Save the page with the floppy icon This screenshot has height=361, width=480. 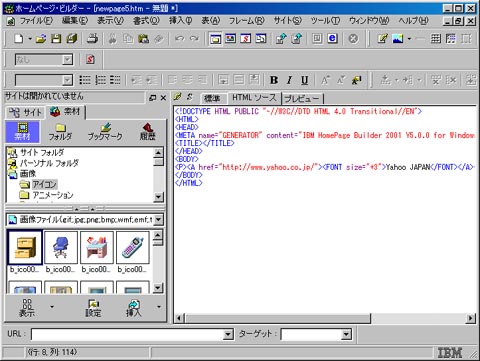56,39
